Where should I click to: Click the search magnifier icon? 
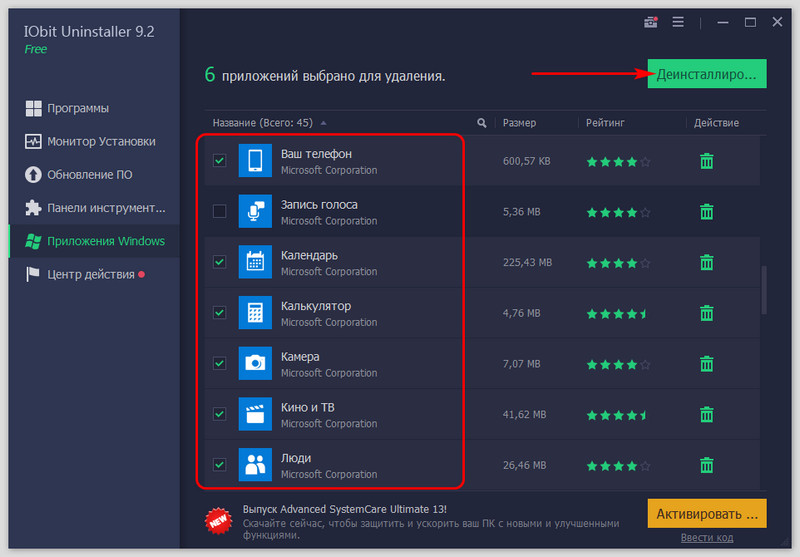[481, 123]
